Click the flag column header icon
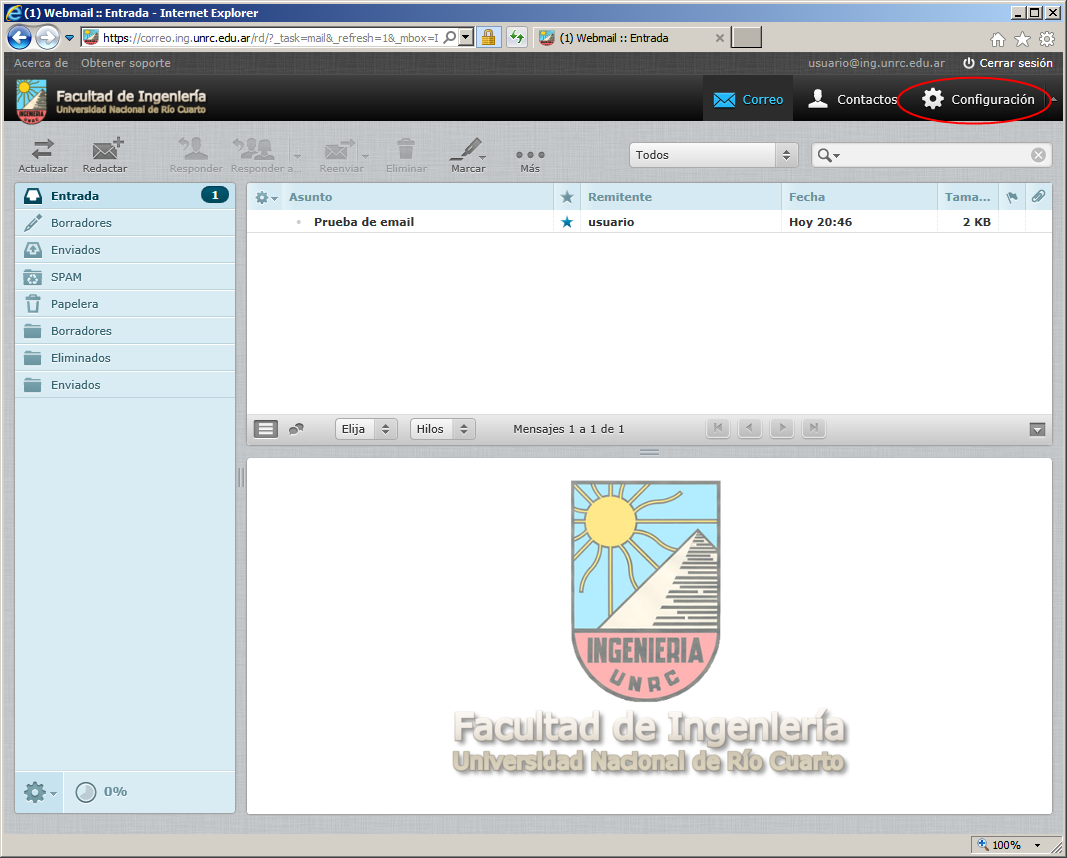 click(x=1012, y=197)
